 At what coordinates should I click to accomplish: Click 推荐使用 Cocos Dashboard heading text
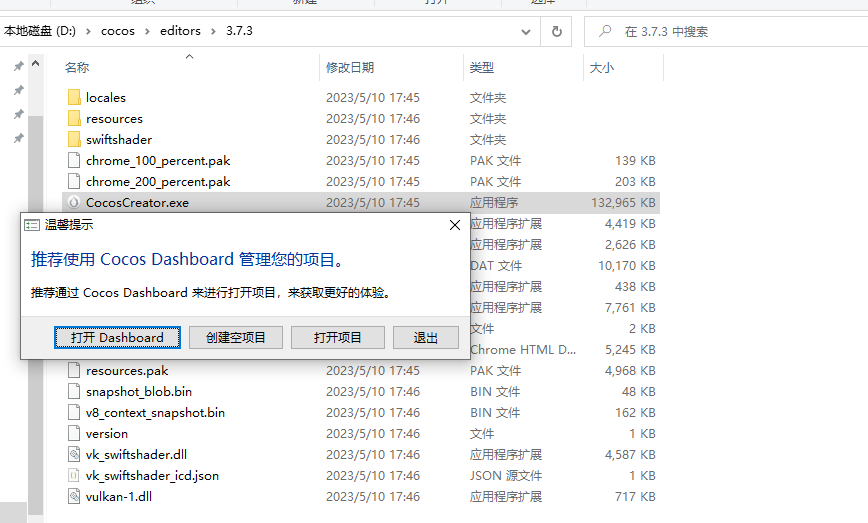188,259
